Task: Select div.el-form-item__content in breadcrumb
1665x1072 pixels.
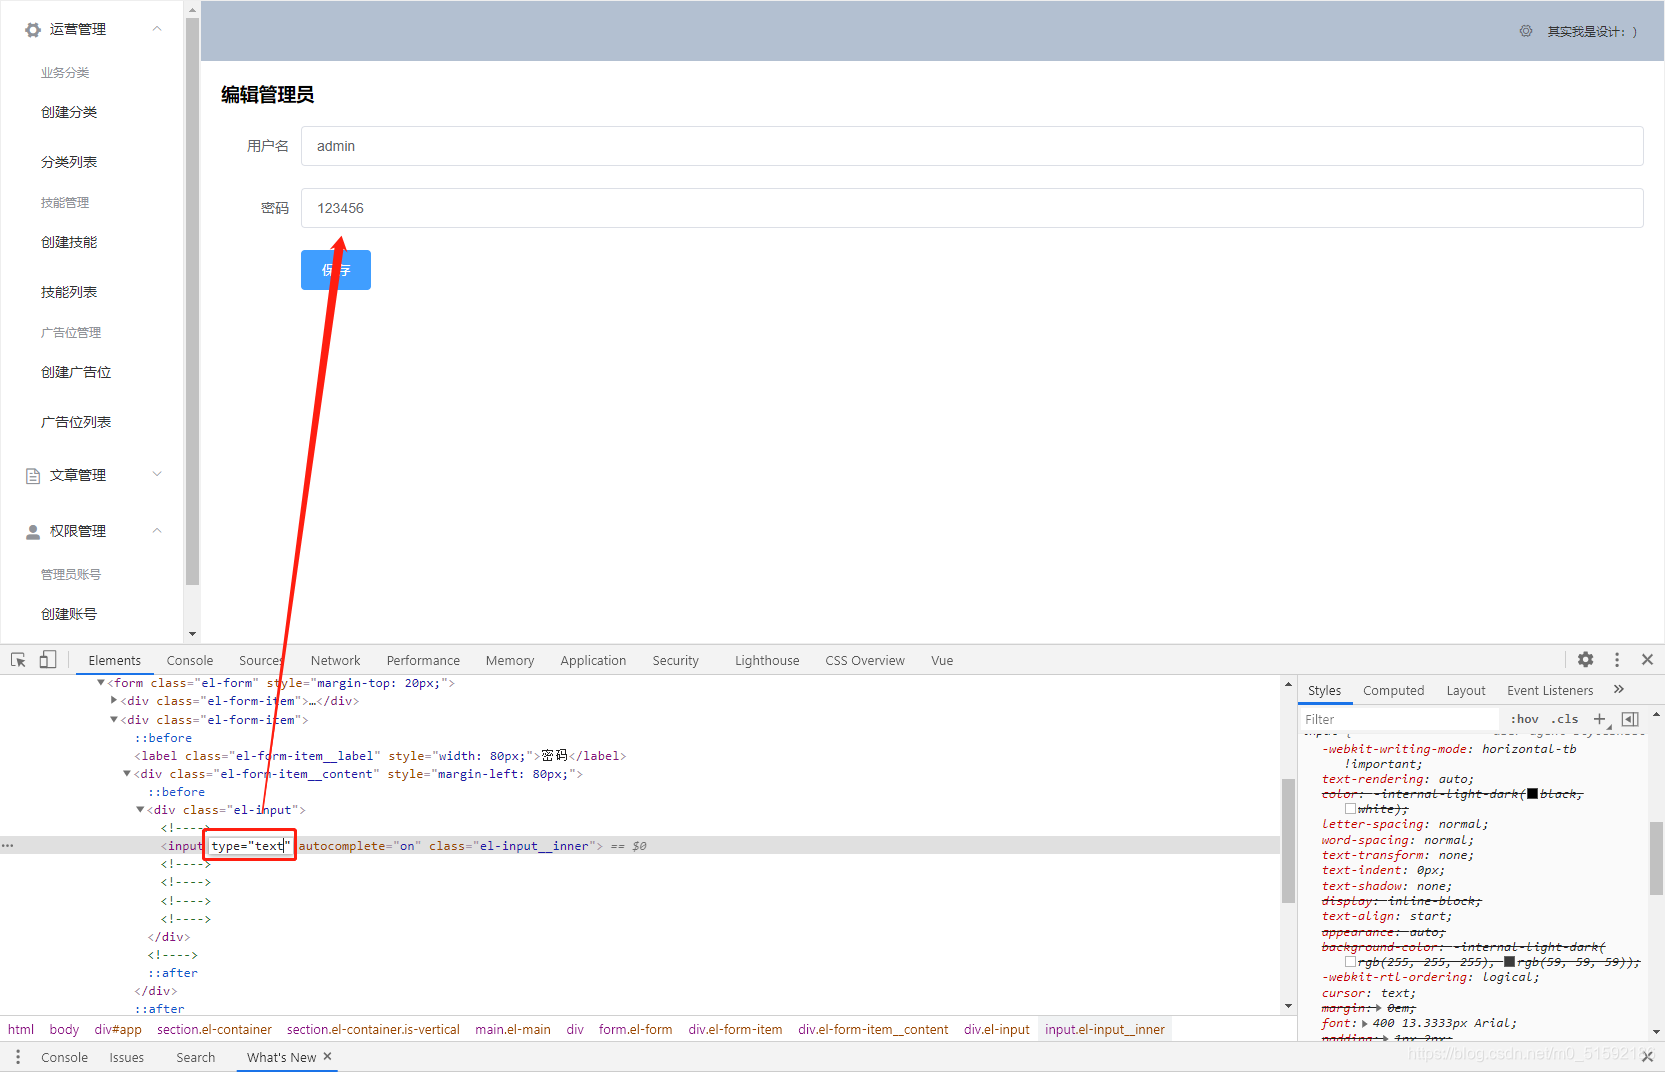Action: [x=873, y=1029]
